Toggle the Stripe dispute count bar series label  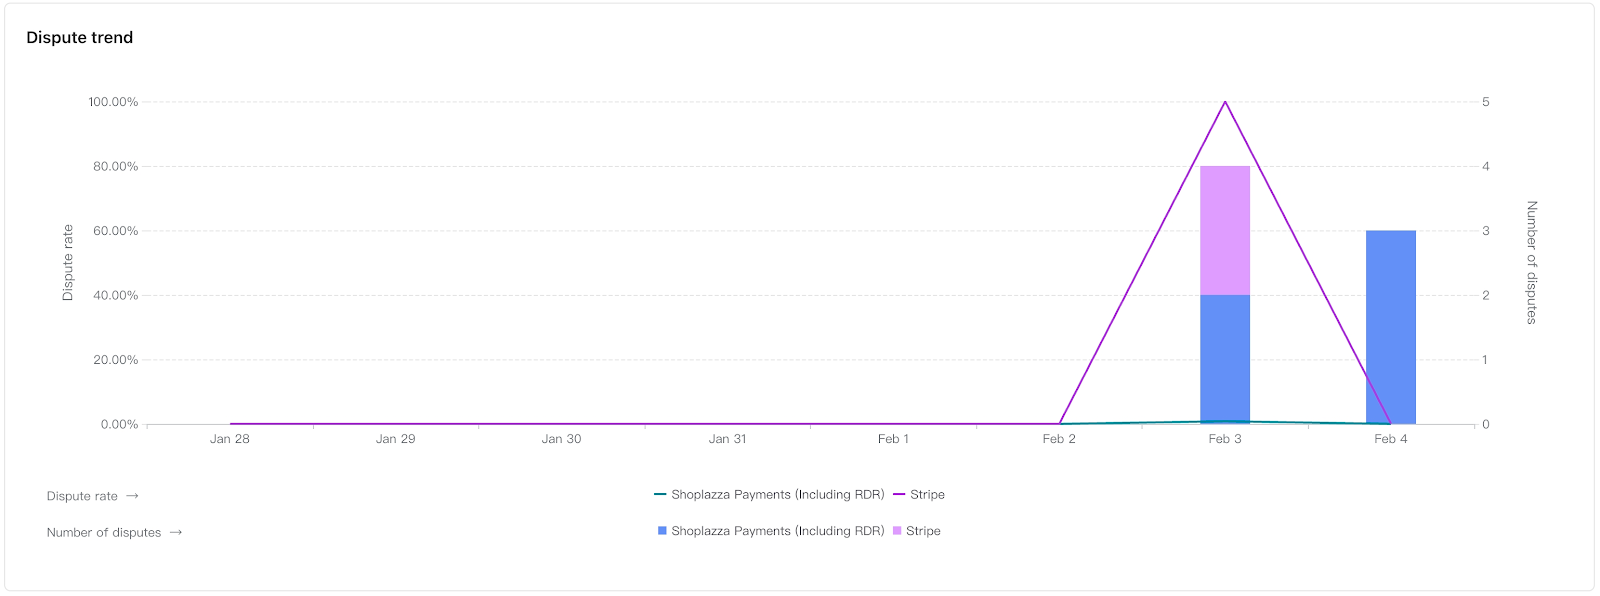(x=923, y=531)
